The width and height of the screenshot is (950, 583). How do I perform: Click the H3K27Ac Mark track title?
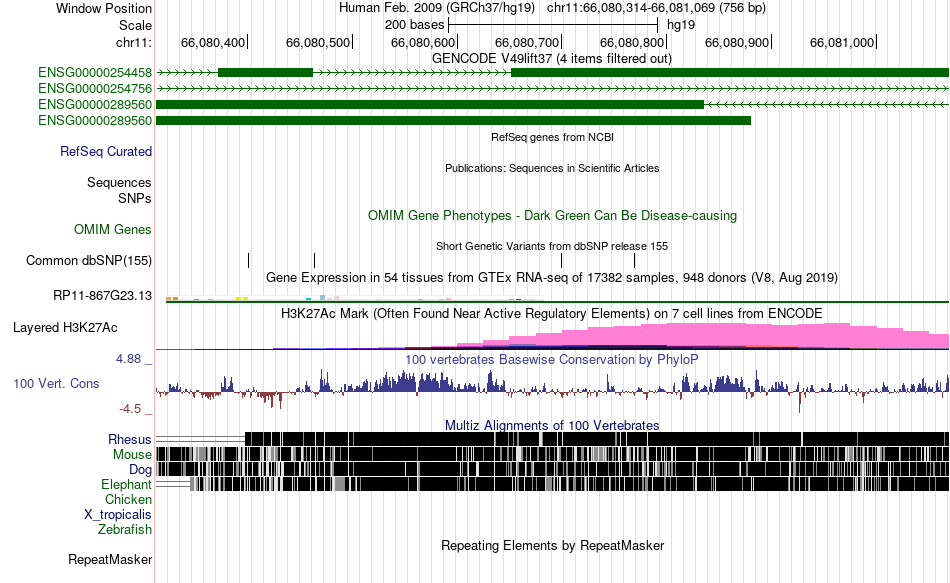click(x=552, y=314)
